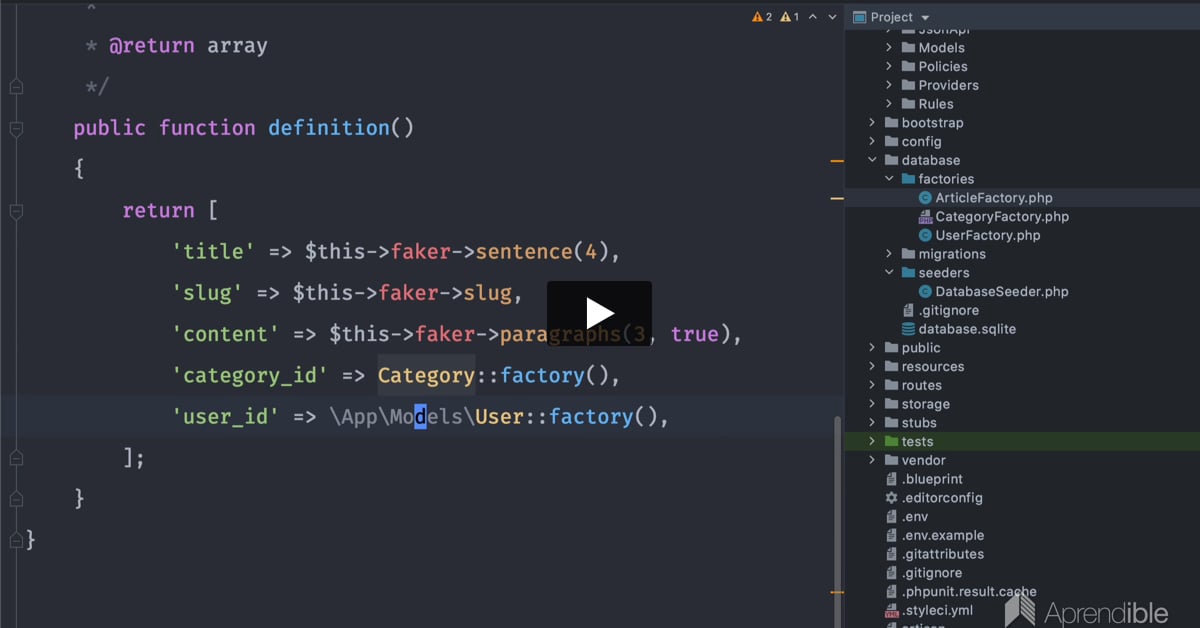This screenshot has height=628, width=1200.
Task: Go to next highlighted error arrow
Action: pyautogui.click(x=833, y=17)
